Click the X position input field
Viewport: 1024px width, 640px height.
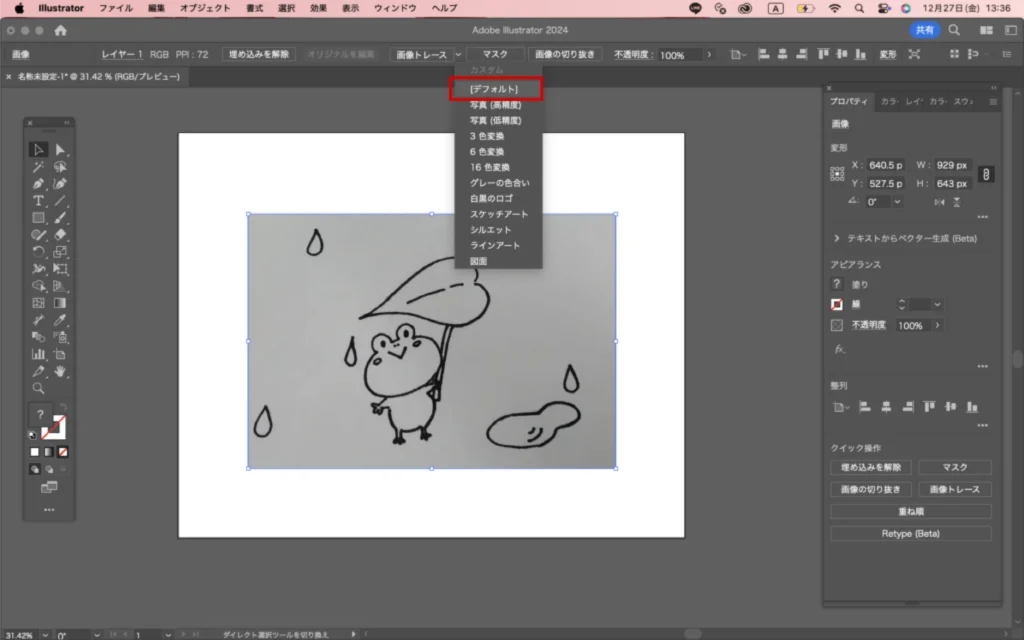886,165
